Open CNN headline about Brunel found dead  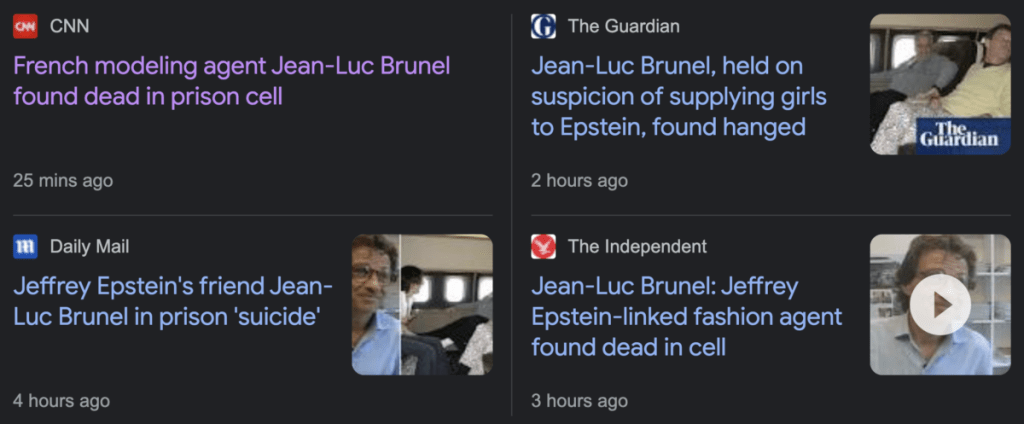click(x=231, y=81)
